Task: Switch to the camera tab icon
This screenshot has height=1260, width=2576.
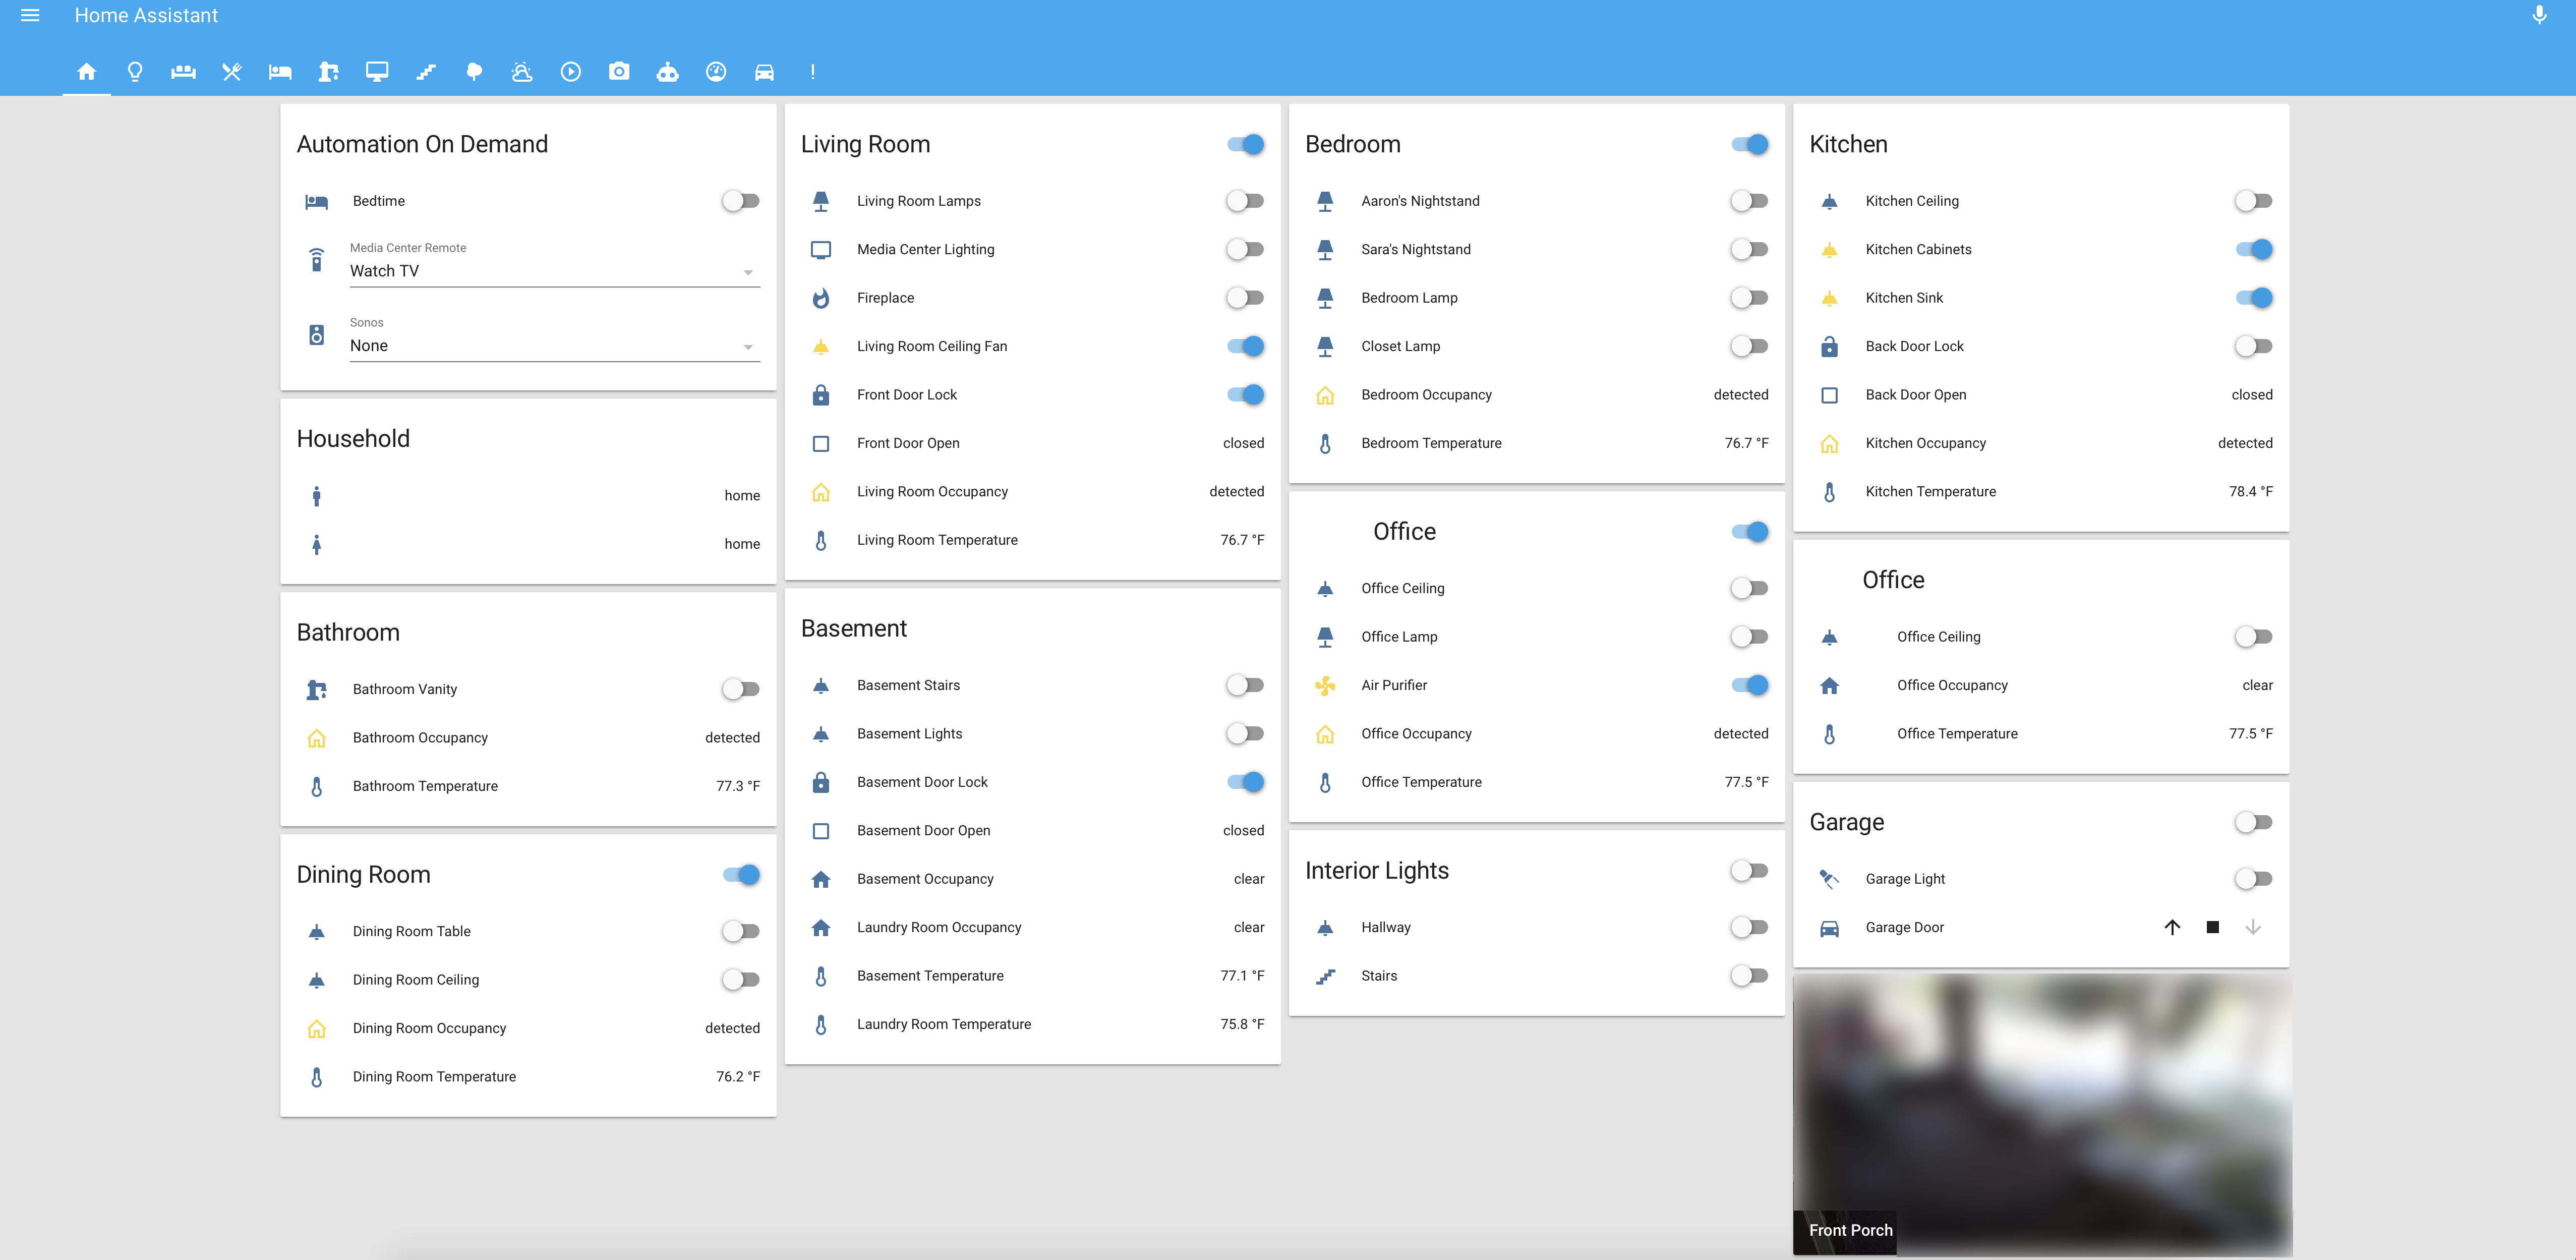Action: coord(619,71)
